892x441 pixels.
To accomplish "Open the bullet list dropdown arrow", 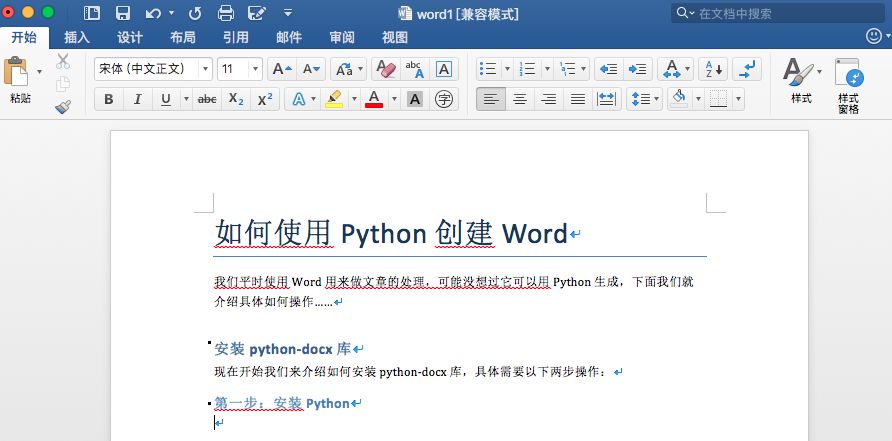I will tap(507, 69).
